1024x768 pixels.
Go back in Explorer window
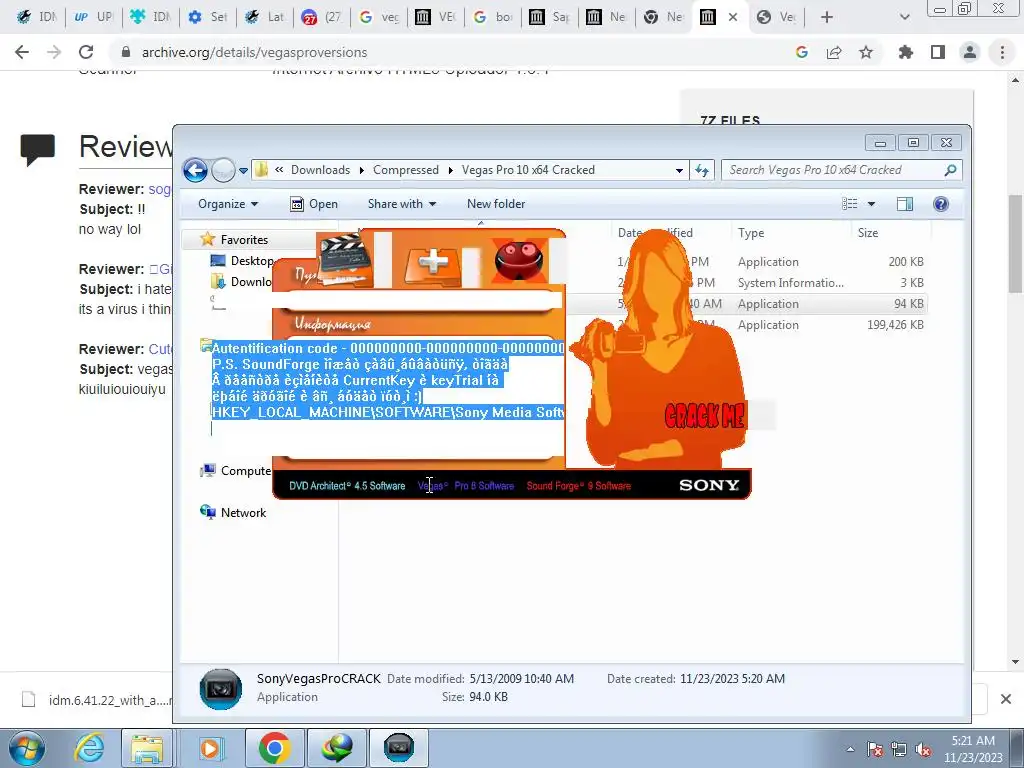pos(195,170)
